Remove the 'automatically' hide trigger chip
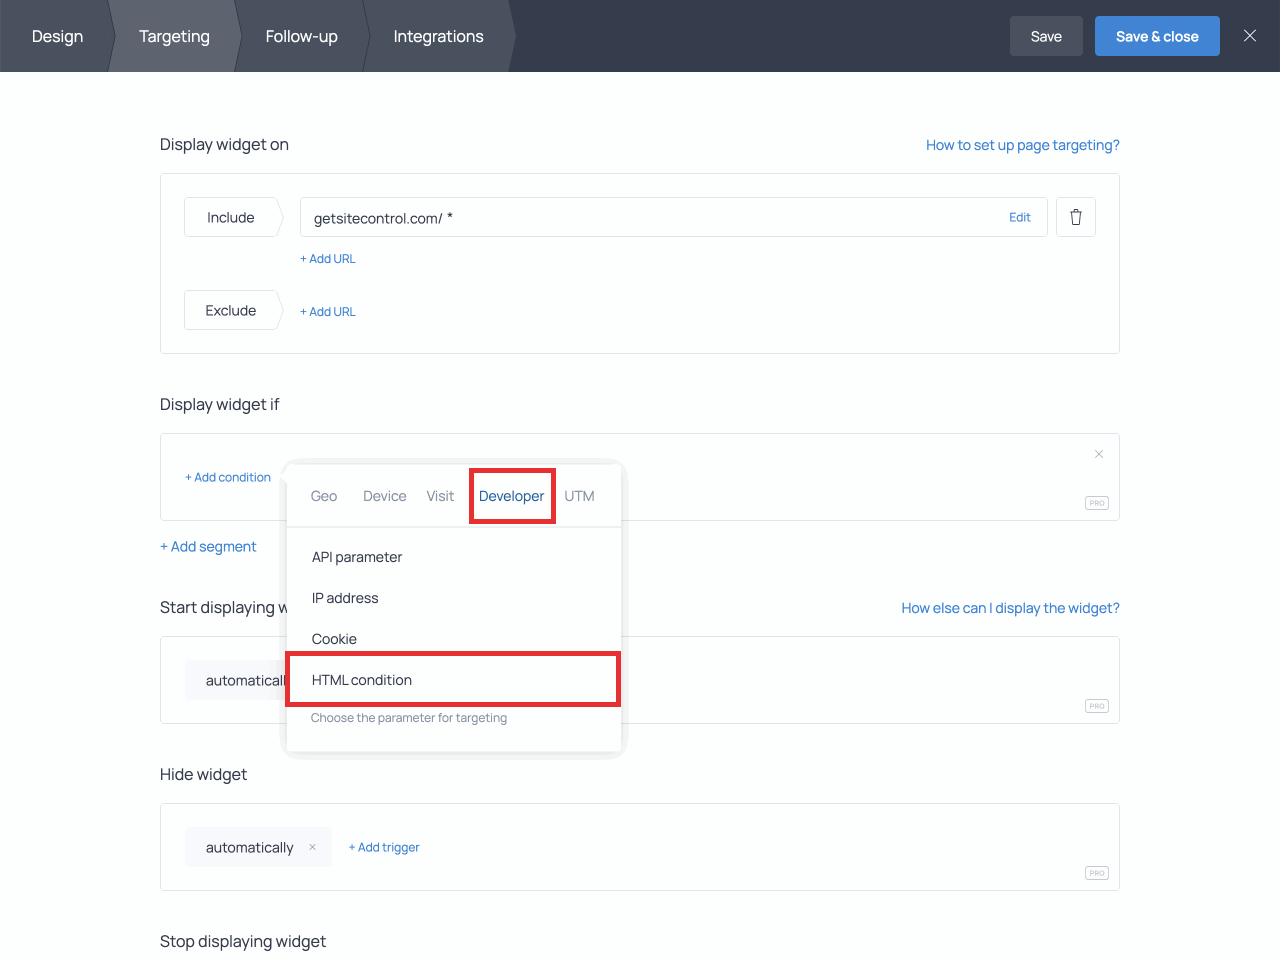 312,847
